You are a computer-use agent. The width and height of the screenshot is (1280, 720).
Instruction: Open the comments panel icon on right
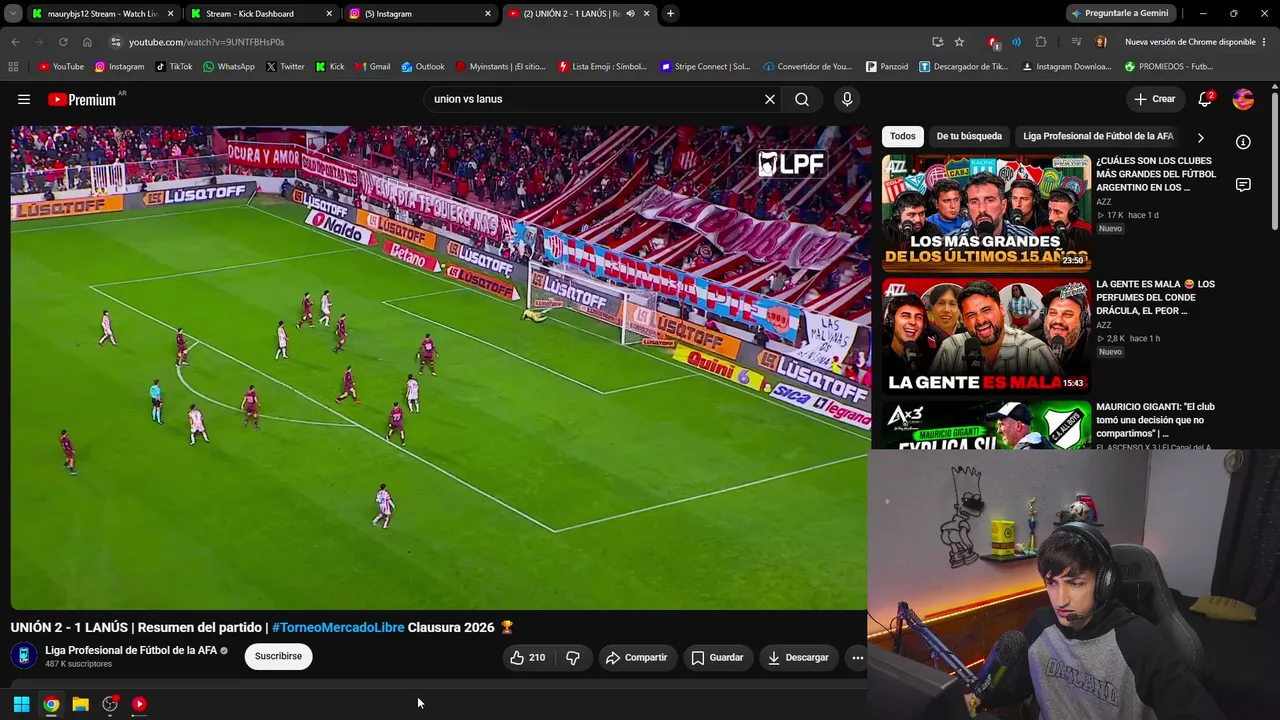click(1243, 185)
